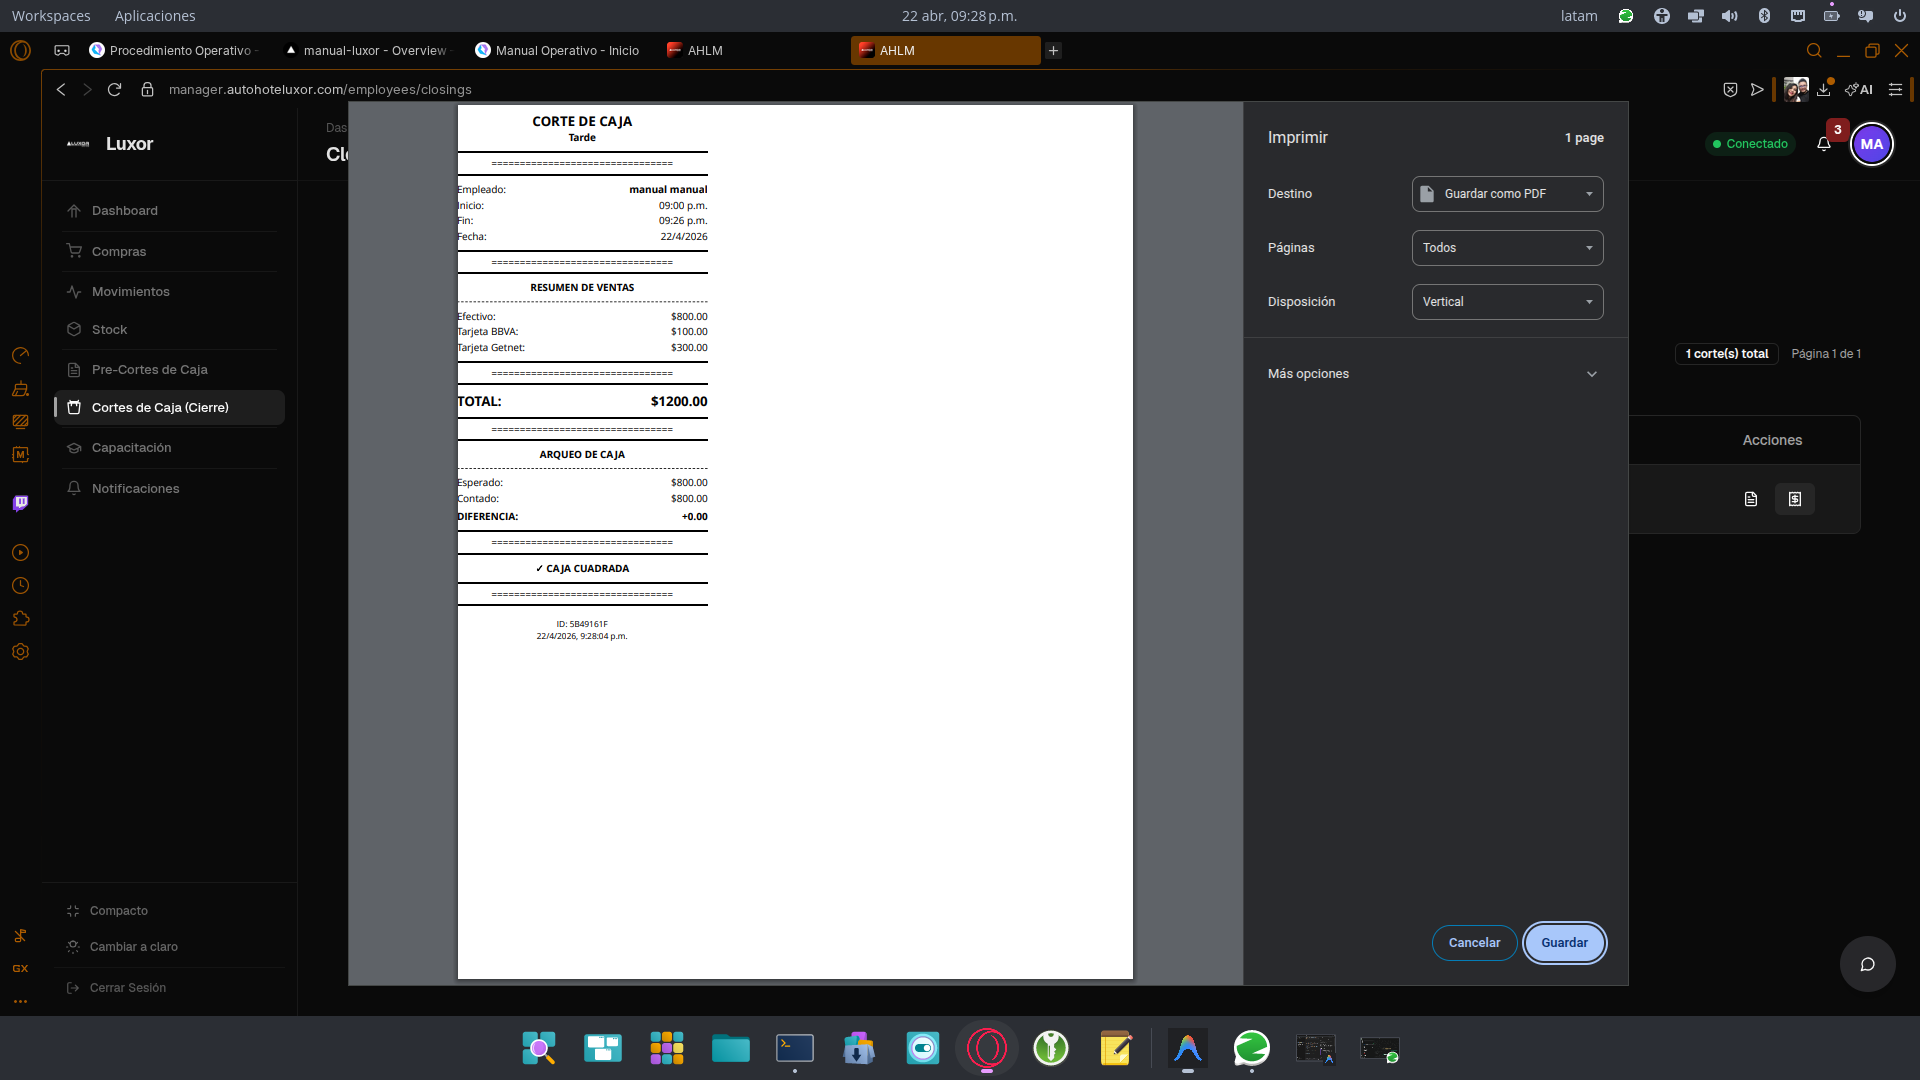Open GX corner in Opera sidebar

point(20,969)
